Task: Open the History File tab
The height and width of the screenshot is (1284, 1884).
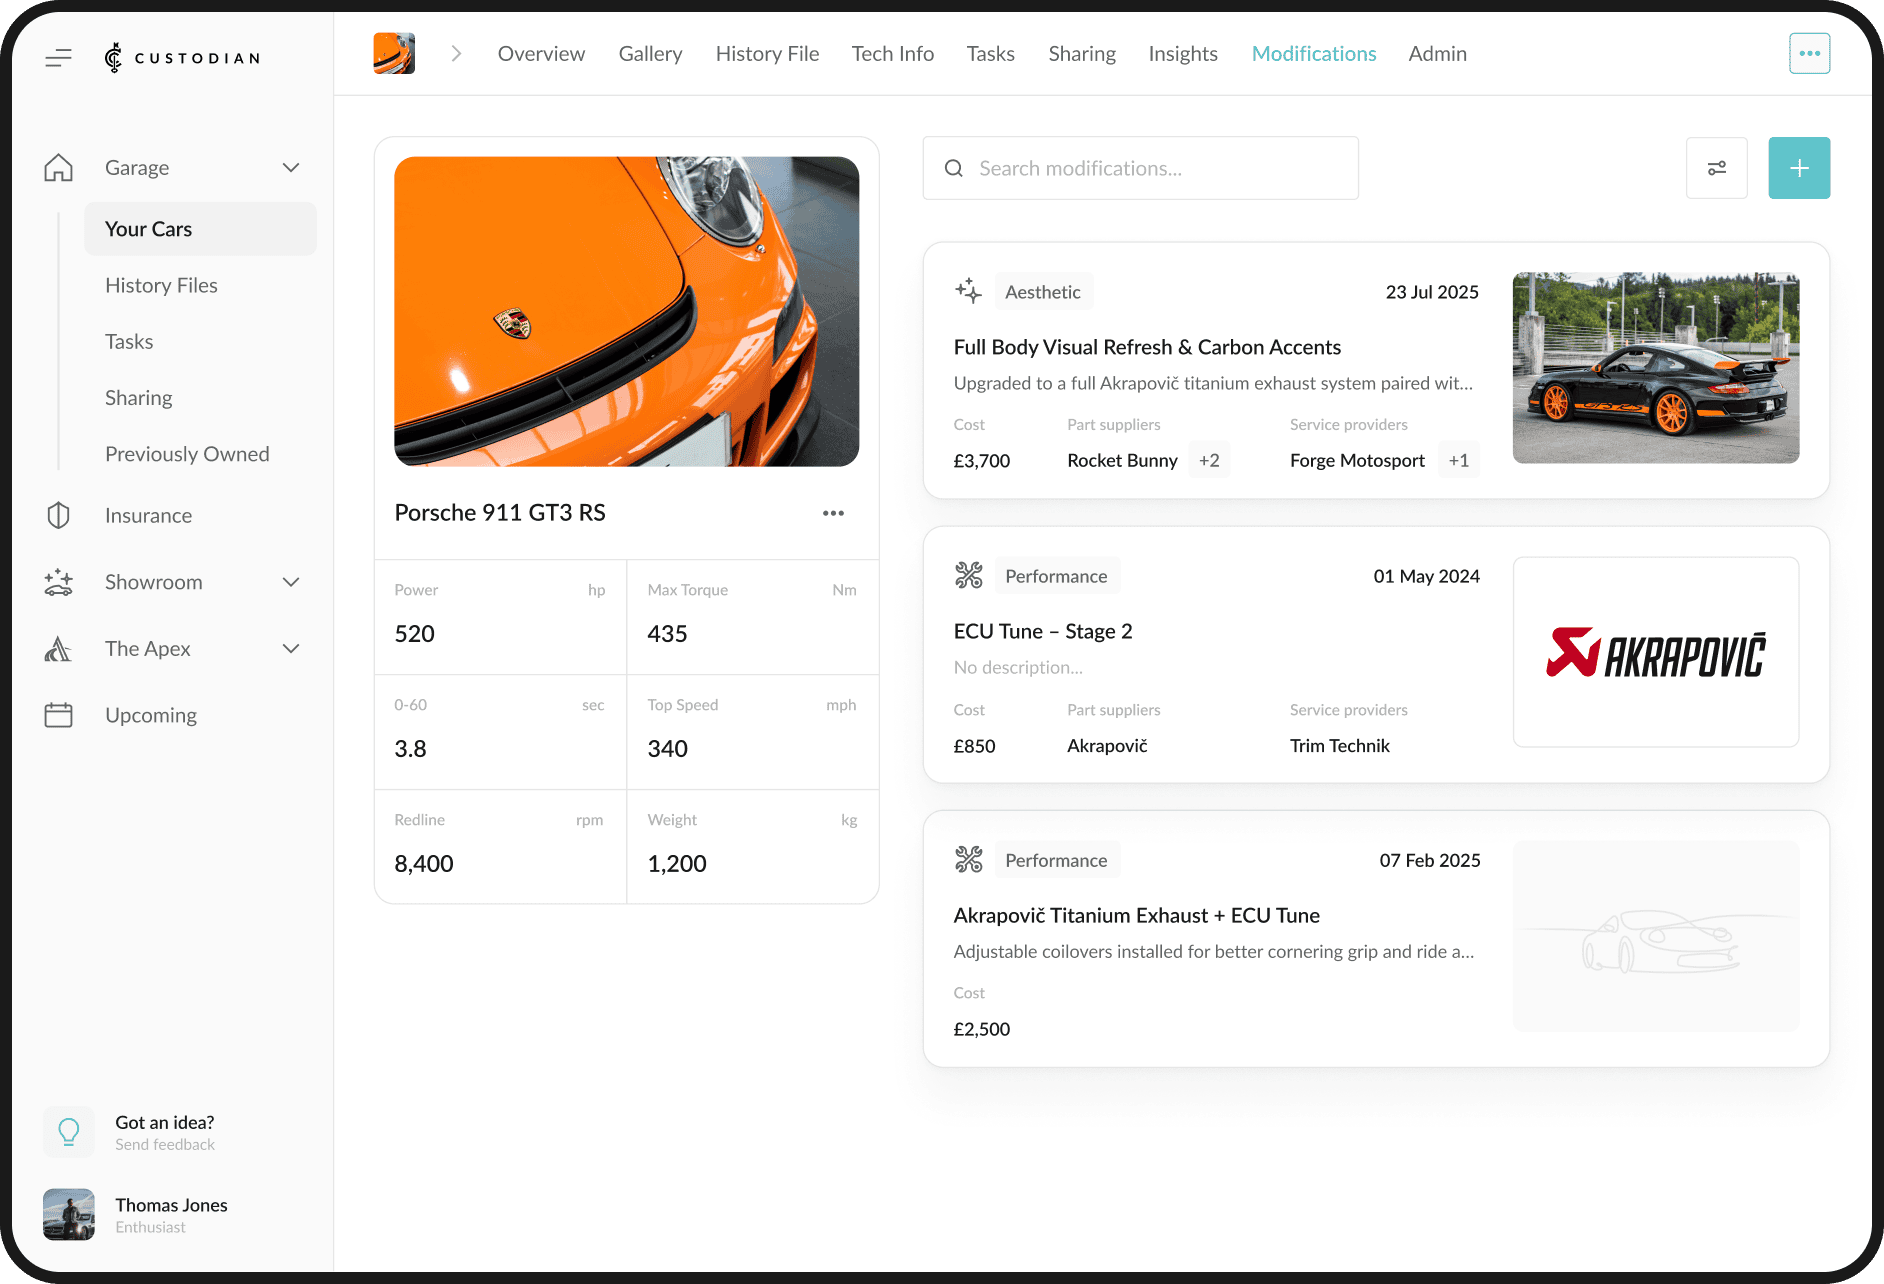Action: [x=767, y=54]
